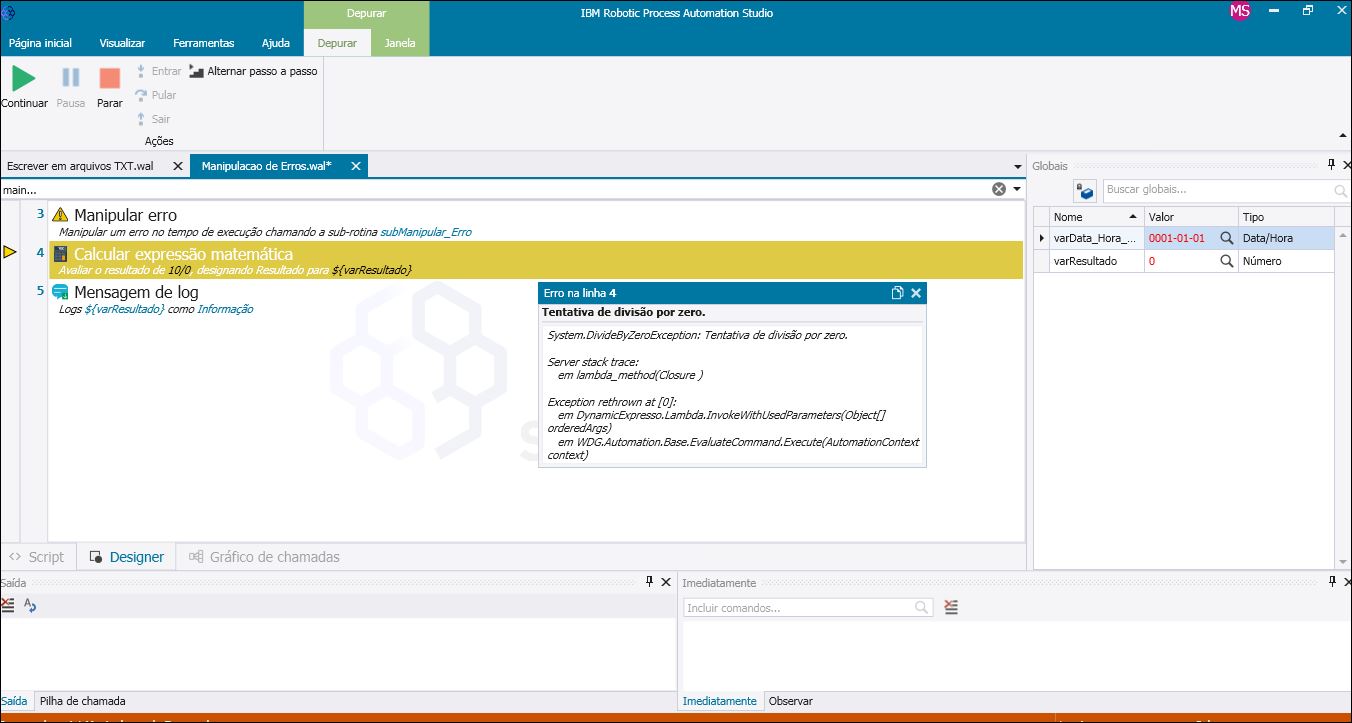The height and width of the screenshot is (723, 1352).
Task: Select the varData_Hora_ variable row
Action: 1183,238
